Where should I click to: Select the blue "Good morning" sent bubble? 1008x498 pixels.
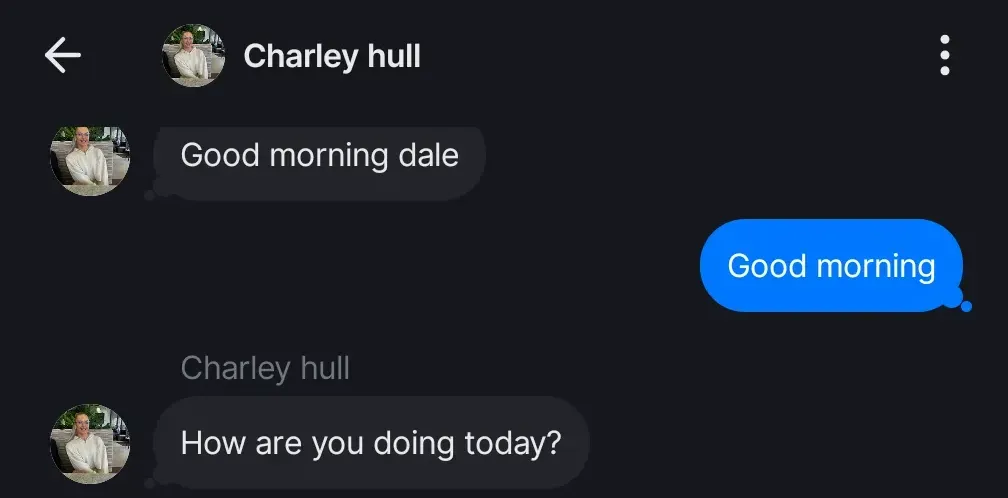tap(831, 266)
